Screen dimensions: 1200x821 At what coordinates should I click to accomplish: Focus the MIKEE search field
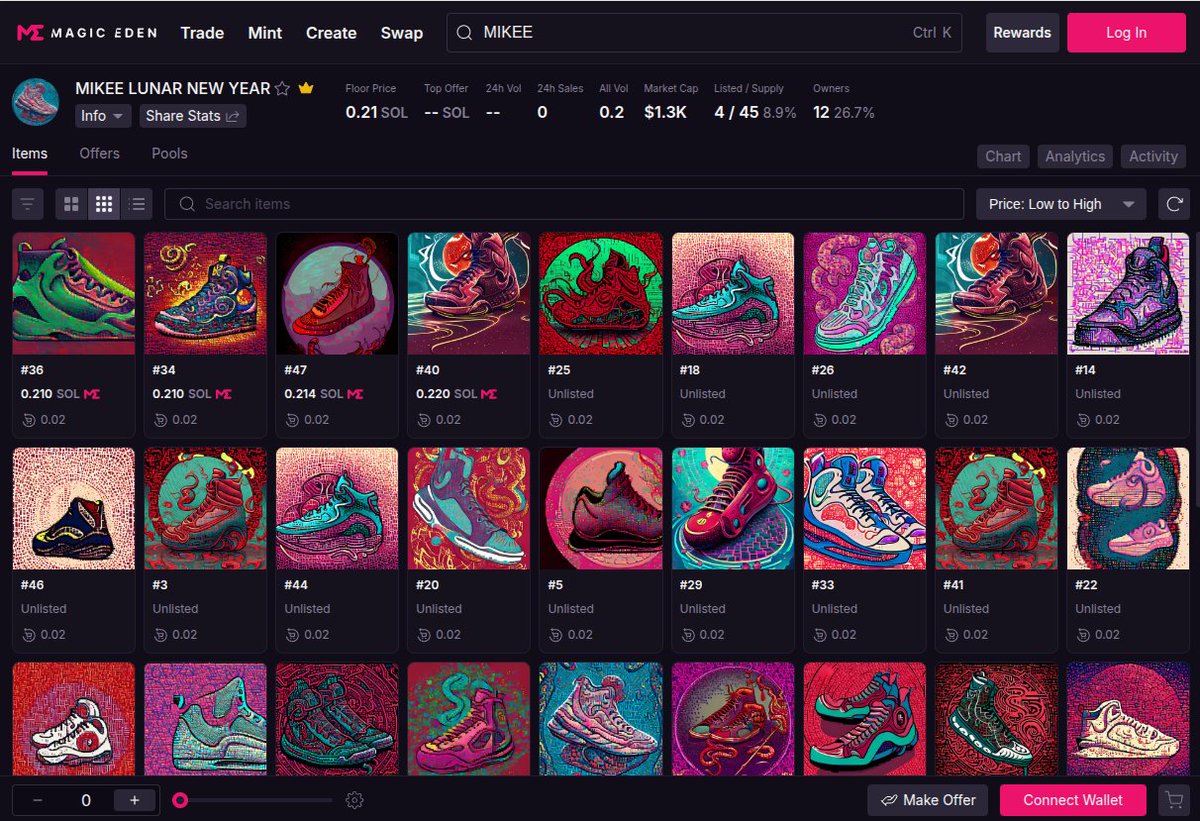(704, 33)
